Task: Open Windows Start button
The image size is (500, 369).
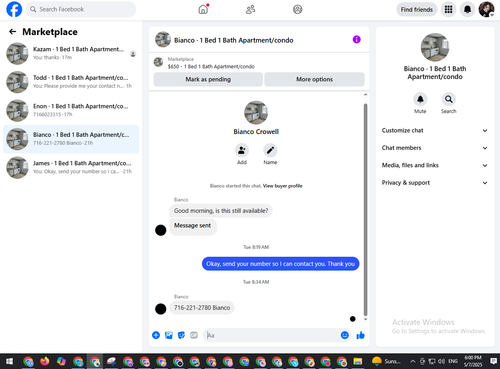Action: (x=9, y=361)
